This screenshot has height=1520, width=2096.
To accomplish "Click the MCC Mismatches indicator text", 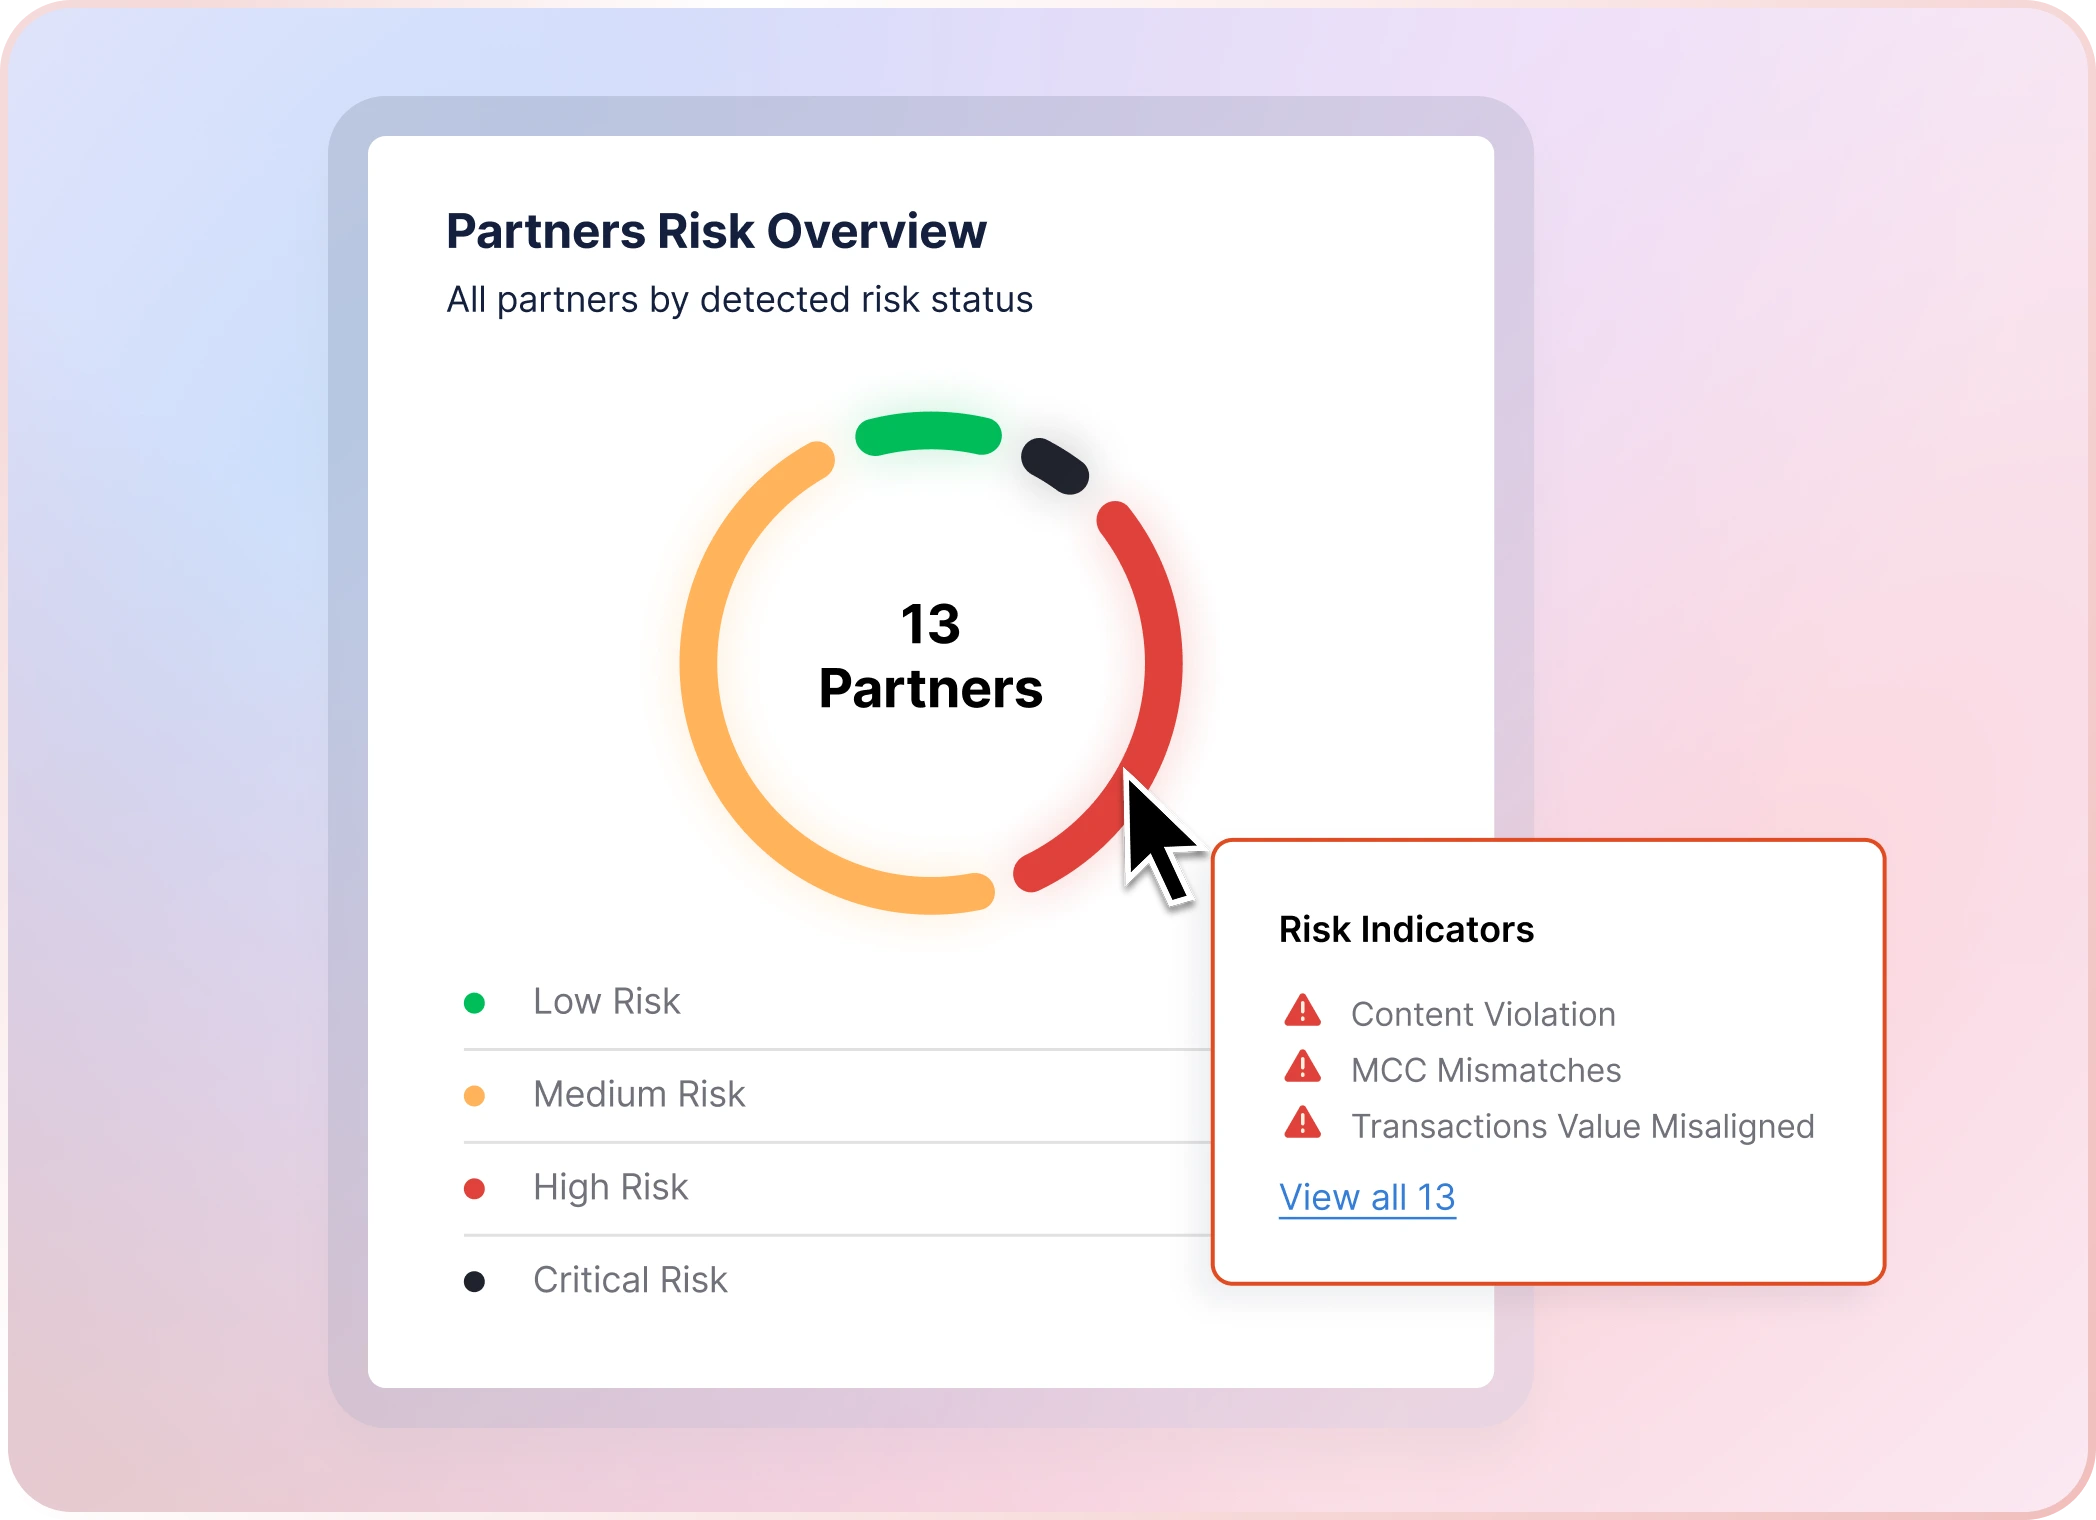I will click(x=1485, y=1070).
